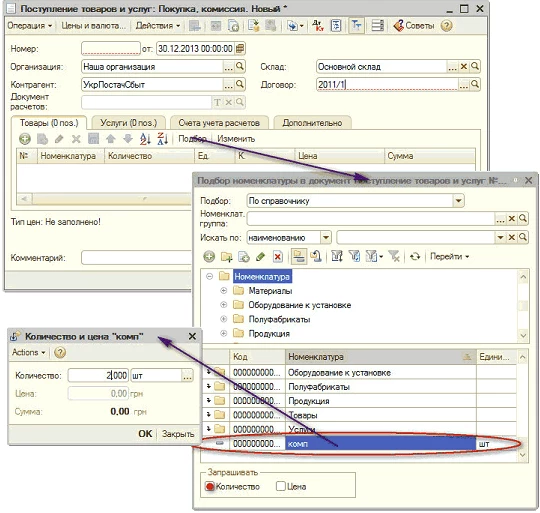Image resolution: width=540 pixels, height=513 pixels.
Task: Switch to Счета учета расчетов tab
Action: point(219,123)
